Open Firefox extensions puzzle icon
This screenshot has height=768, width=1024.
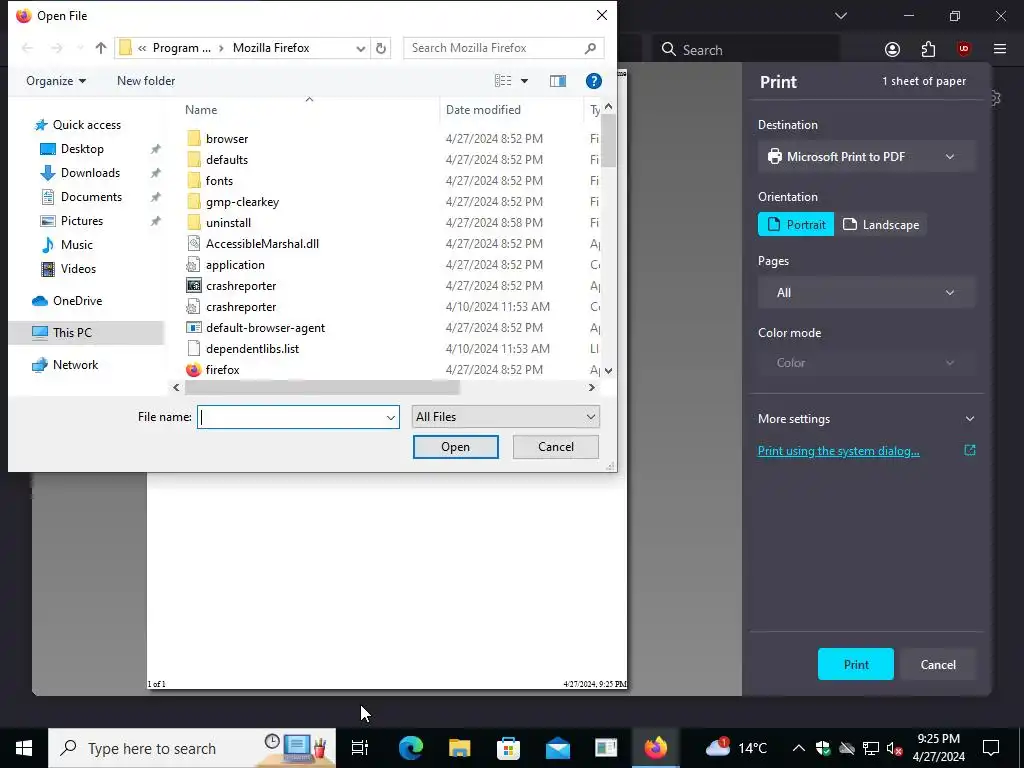click(x=928, y=50)
